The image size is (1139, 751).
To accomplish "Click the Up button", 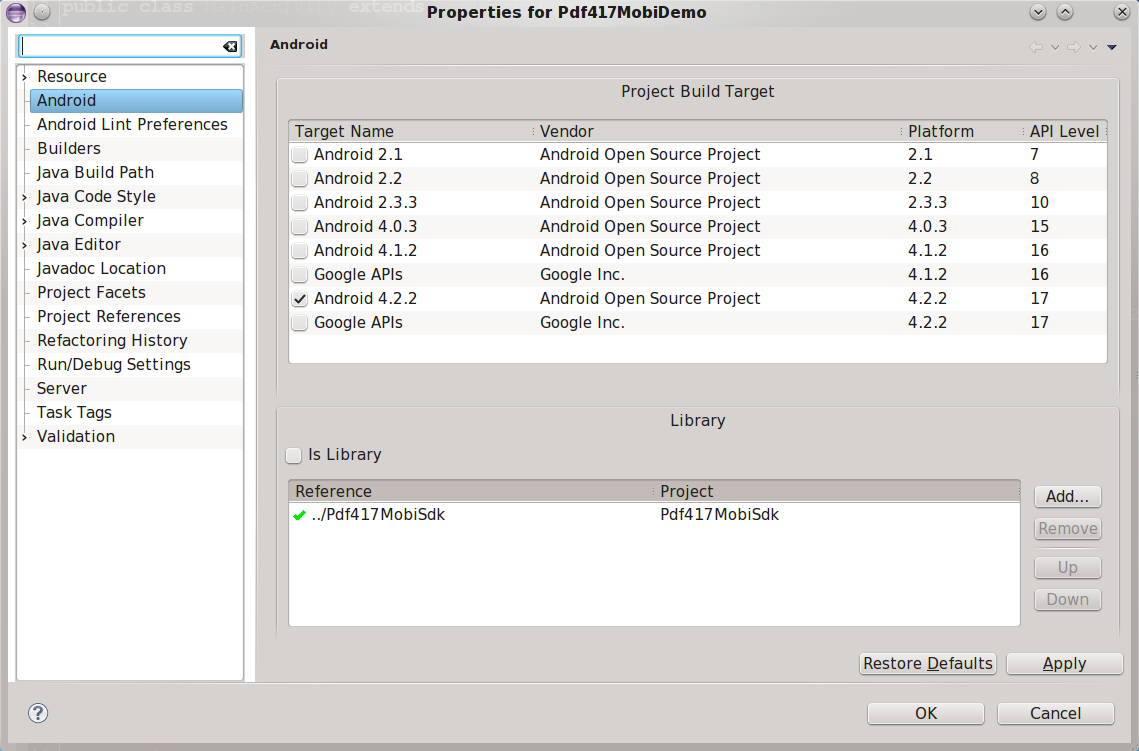I will (1067, 568).
